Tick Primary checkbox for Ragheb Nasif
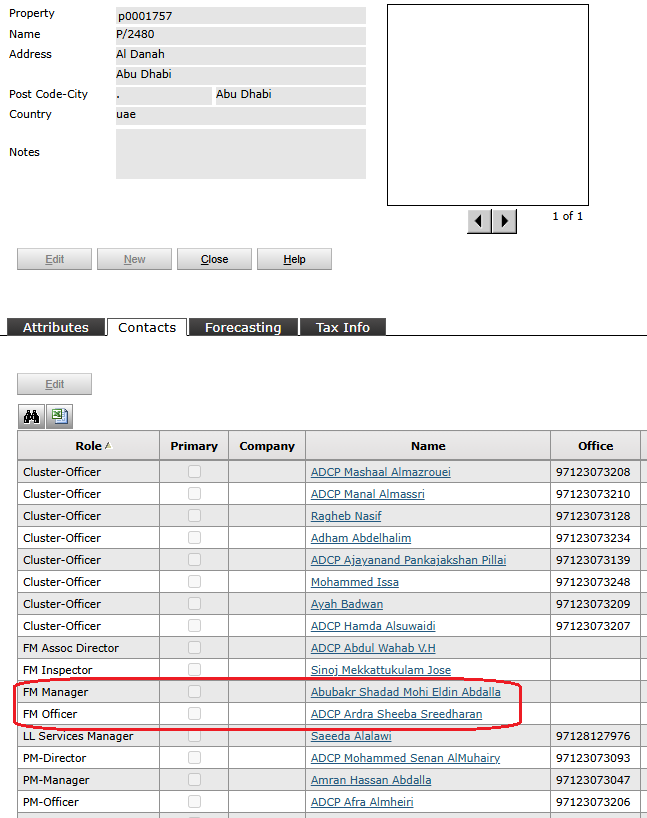Image resolution: width=647 pixels, height=818 pixels. coord(194,515)
